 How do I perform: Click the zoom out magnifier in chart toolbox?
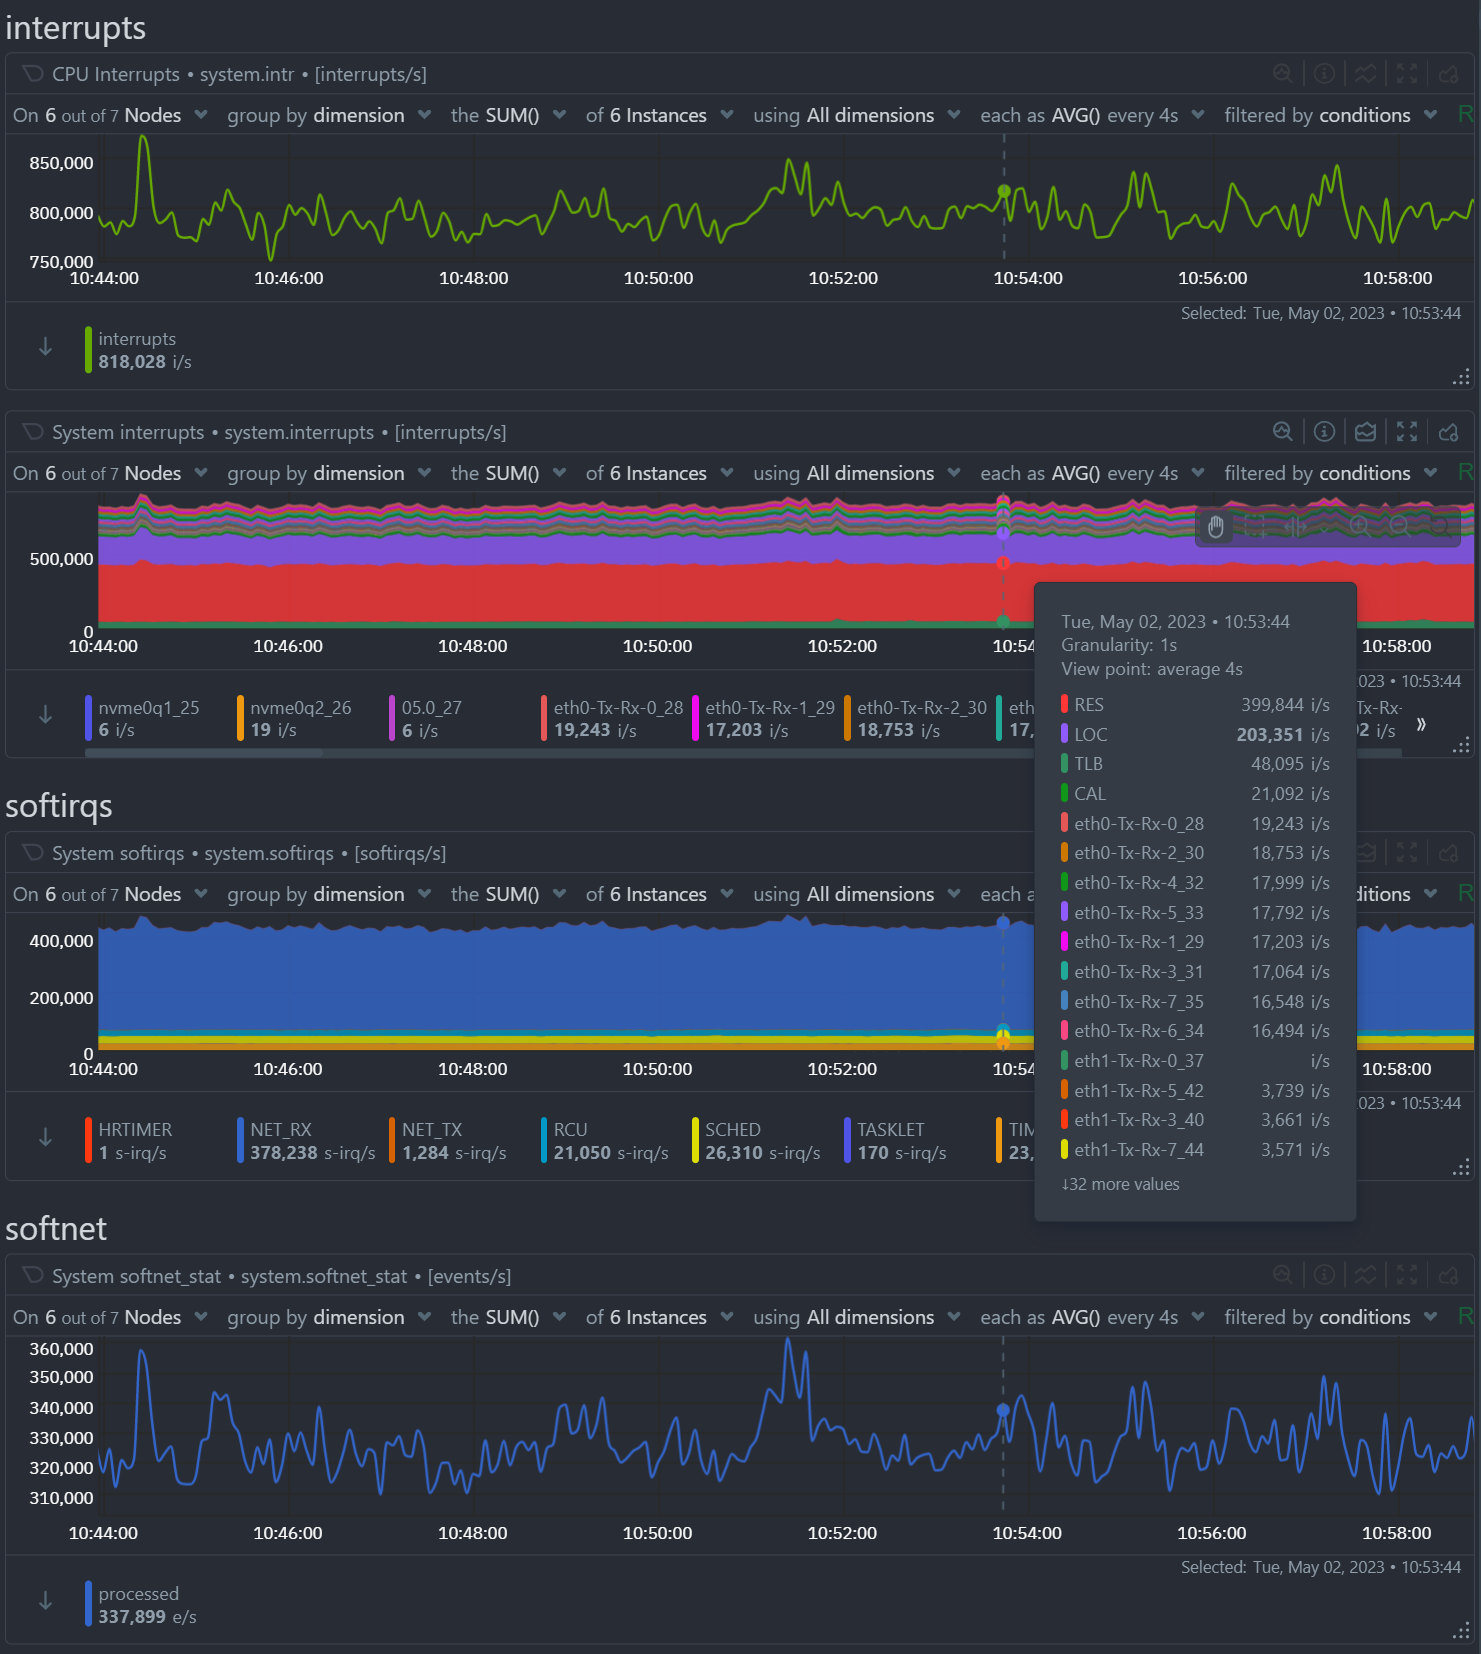coord(1400,527)
